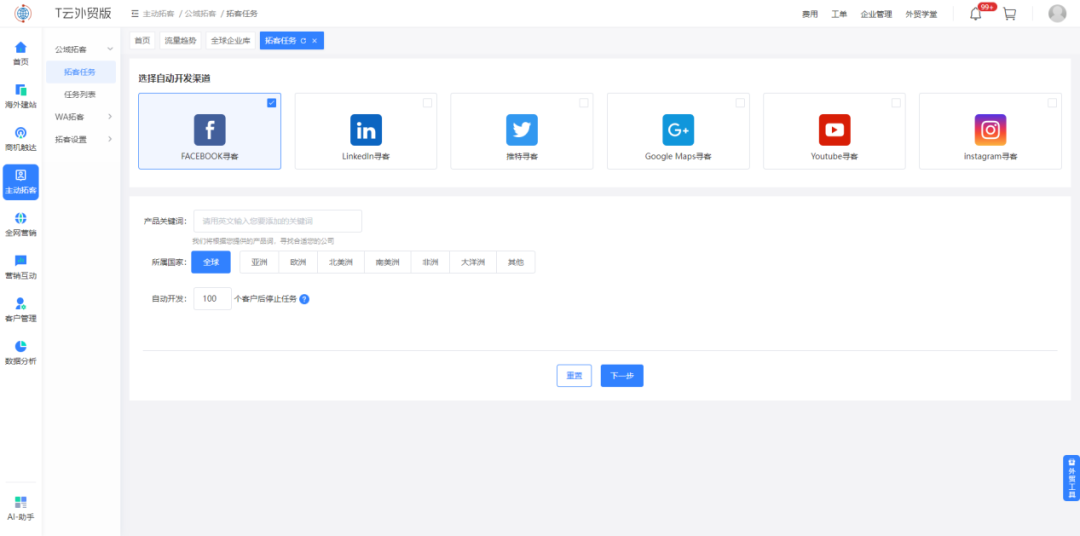1080x536 pixels.
Task: Select 非洲 region option
Action: [430, 262]
